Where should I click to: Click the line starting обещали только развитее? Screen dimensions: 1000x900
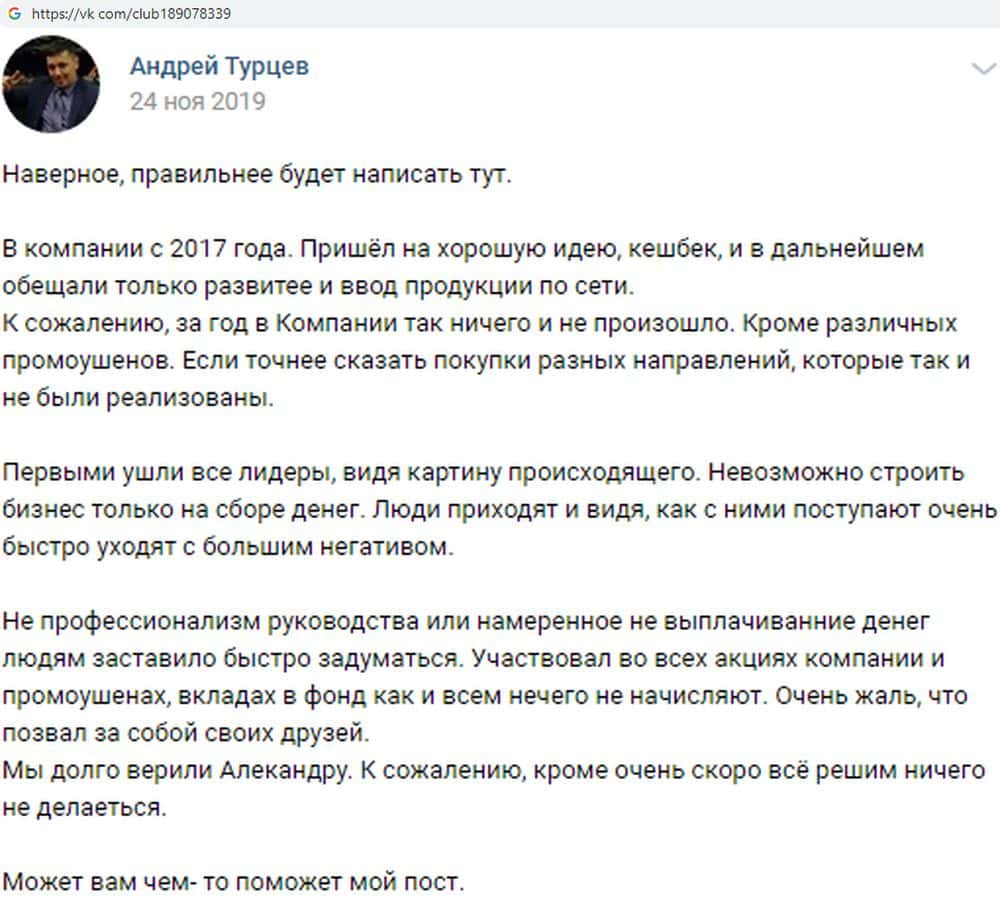click(318, 286)
